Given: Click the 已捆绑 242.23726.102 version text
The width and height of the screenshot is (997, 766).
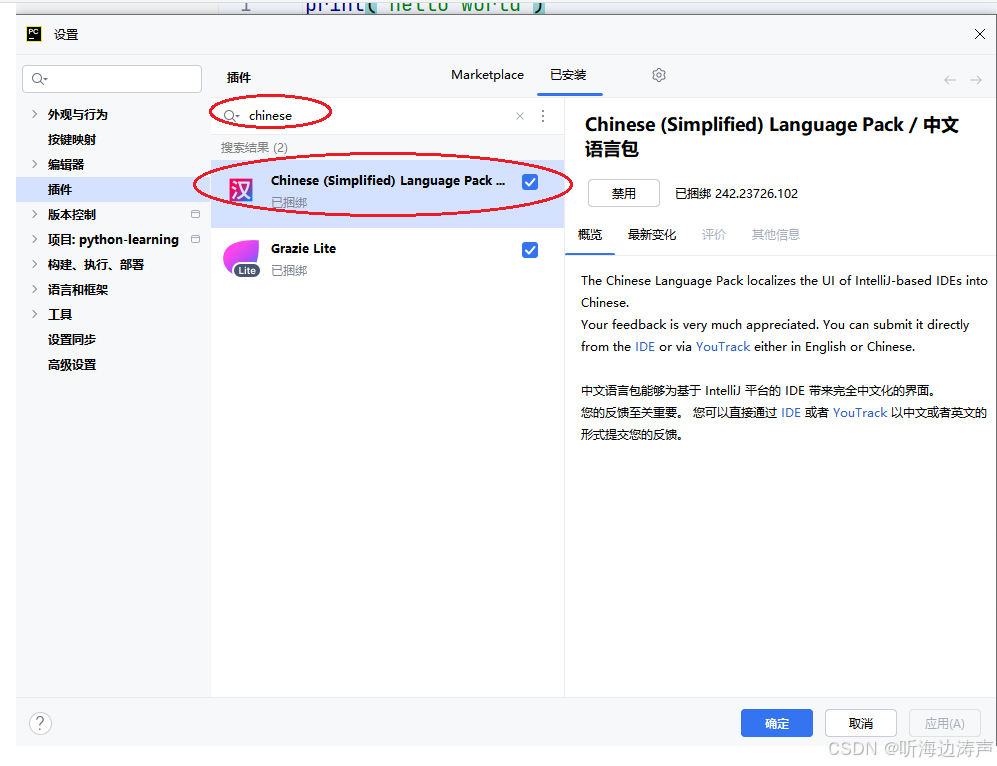Looking at the screenshot, I should click(x=736, y=193).
